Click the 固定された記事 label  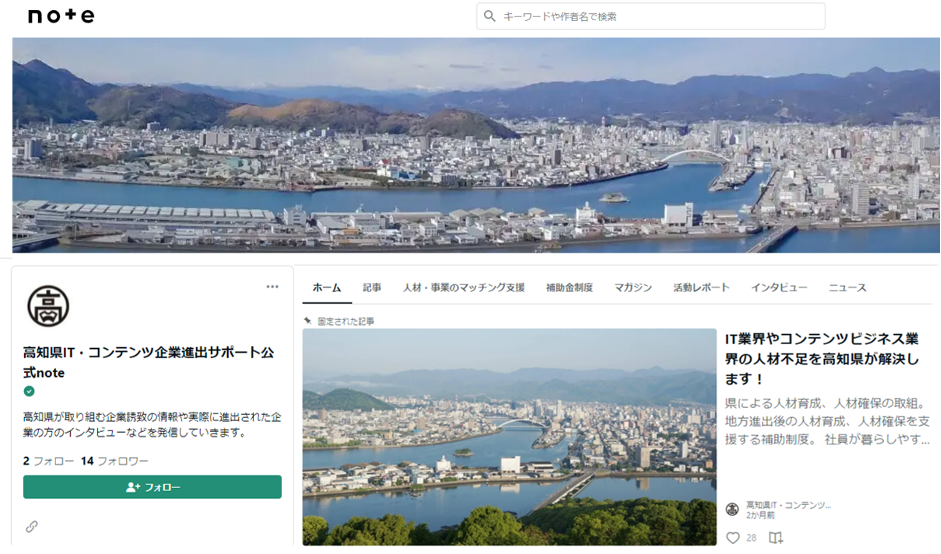pos(346,322)
